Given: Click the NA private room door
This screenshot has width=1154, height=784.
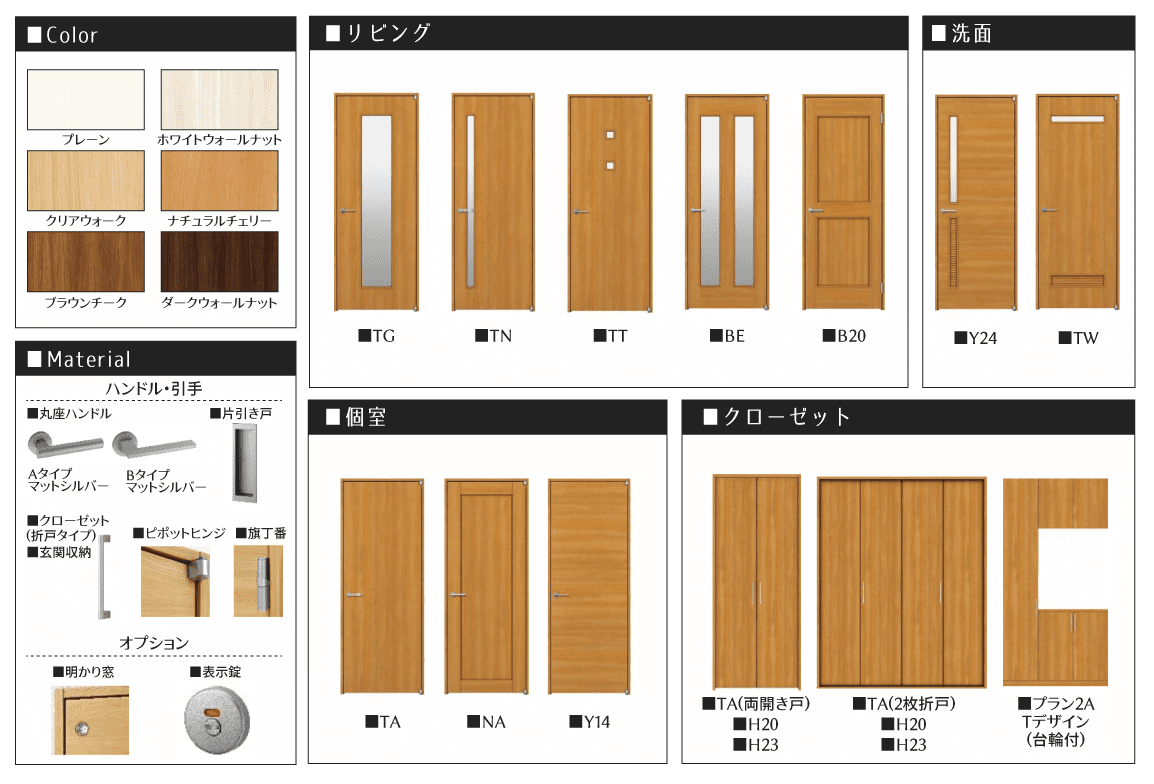Looking at the screenshot, I should [486, 586].
